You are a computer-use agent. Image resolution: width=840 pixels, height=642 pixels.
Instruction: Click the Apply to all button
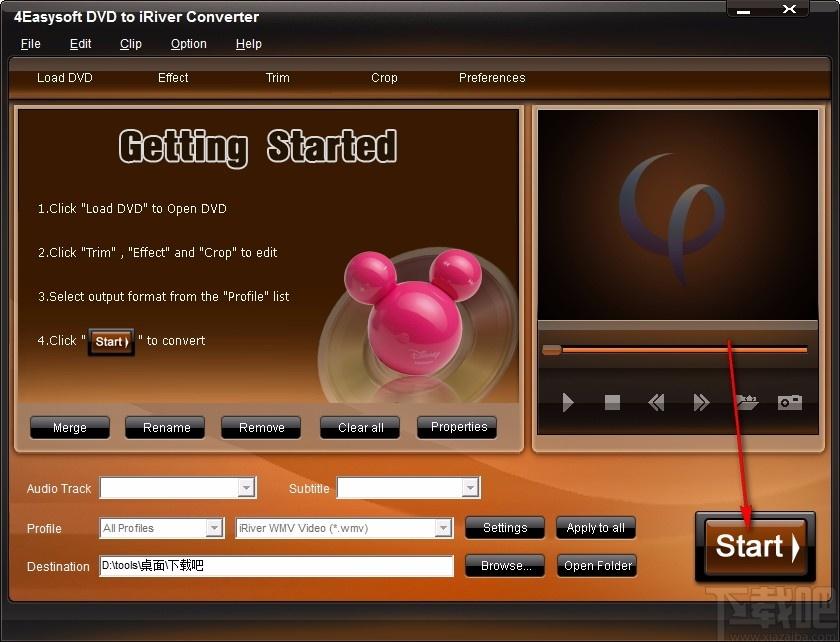[x=596, y=528]
